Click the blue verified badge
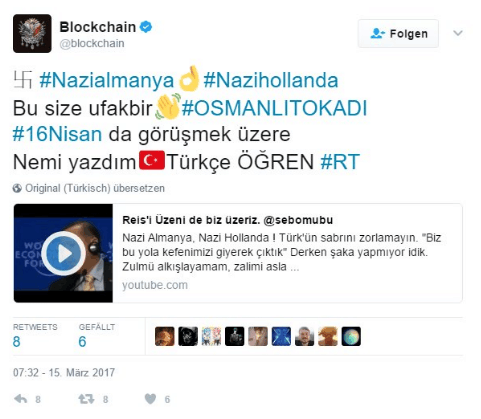The image size is (481, 419). pyautogui.click(x=146, y=27)
